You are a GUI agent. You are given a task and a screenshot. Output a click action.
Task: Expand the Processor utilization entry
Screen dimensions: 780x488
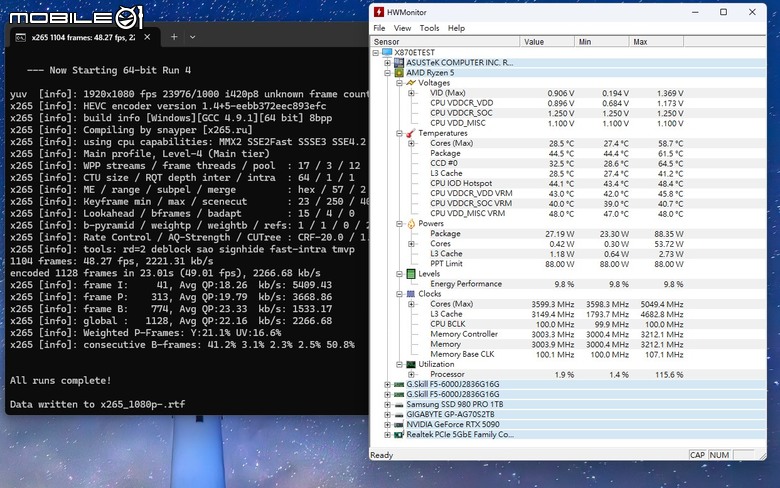tap(411, 375)
